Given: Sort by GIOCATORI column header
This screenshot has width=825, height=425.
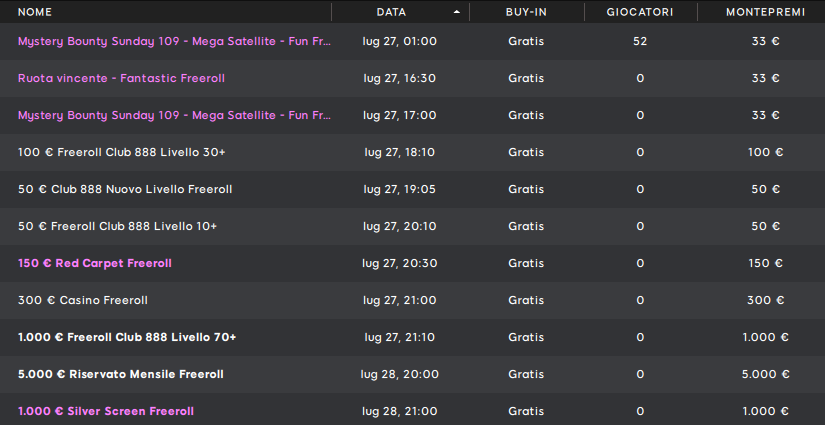Looking at the screenshot, I should tap(640, 12).
